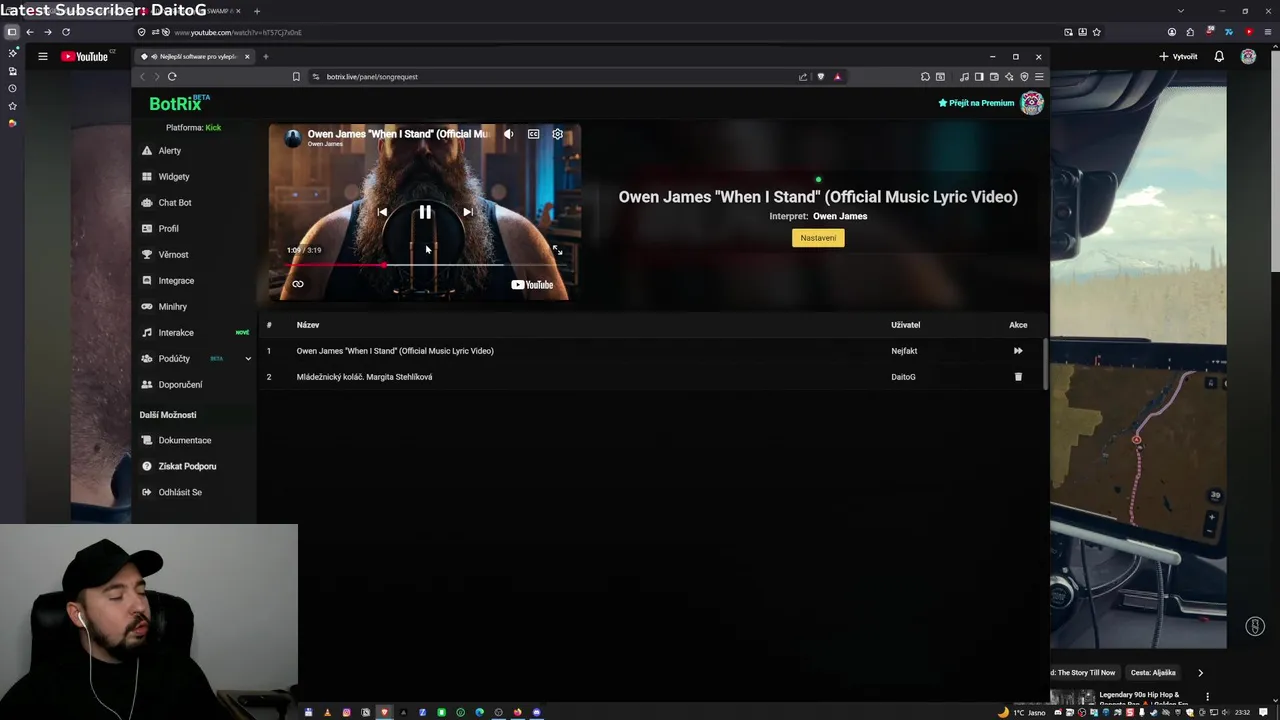Select Mládežnický koláč. Margita Stehlíková row

click(650, 377)
